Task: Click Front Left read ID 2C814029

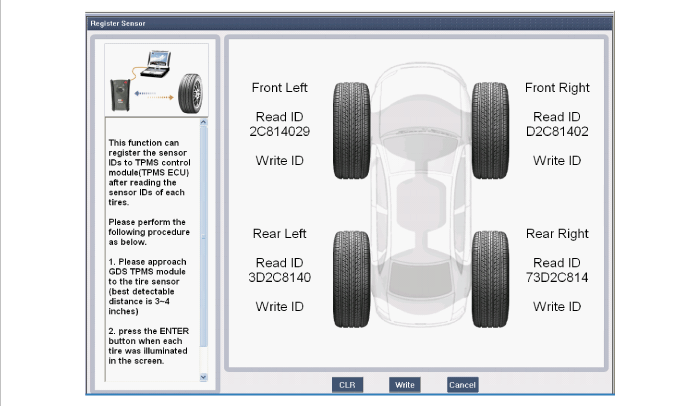Action: pyautogui.click(x=279, y=132)
